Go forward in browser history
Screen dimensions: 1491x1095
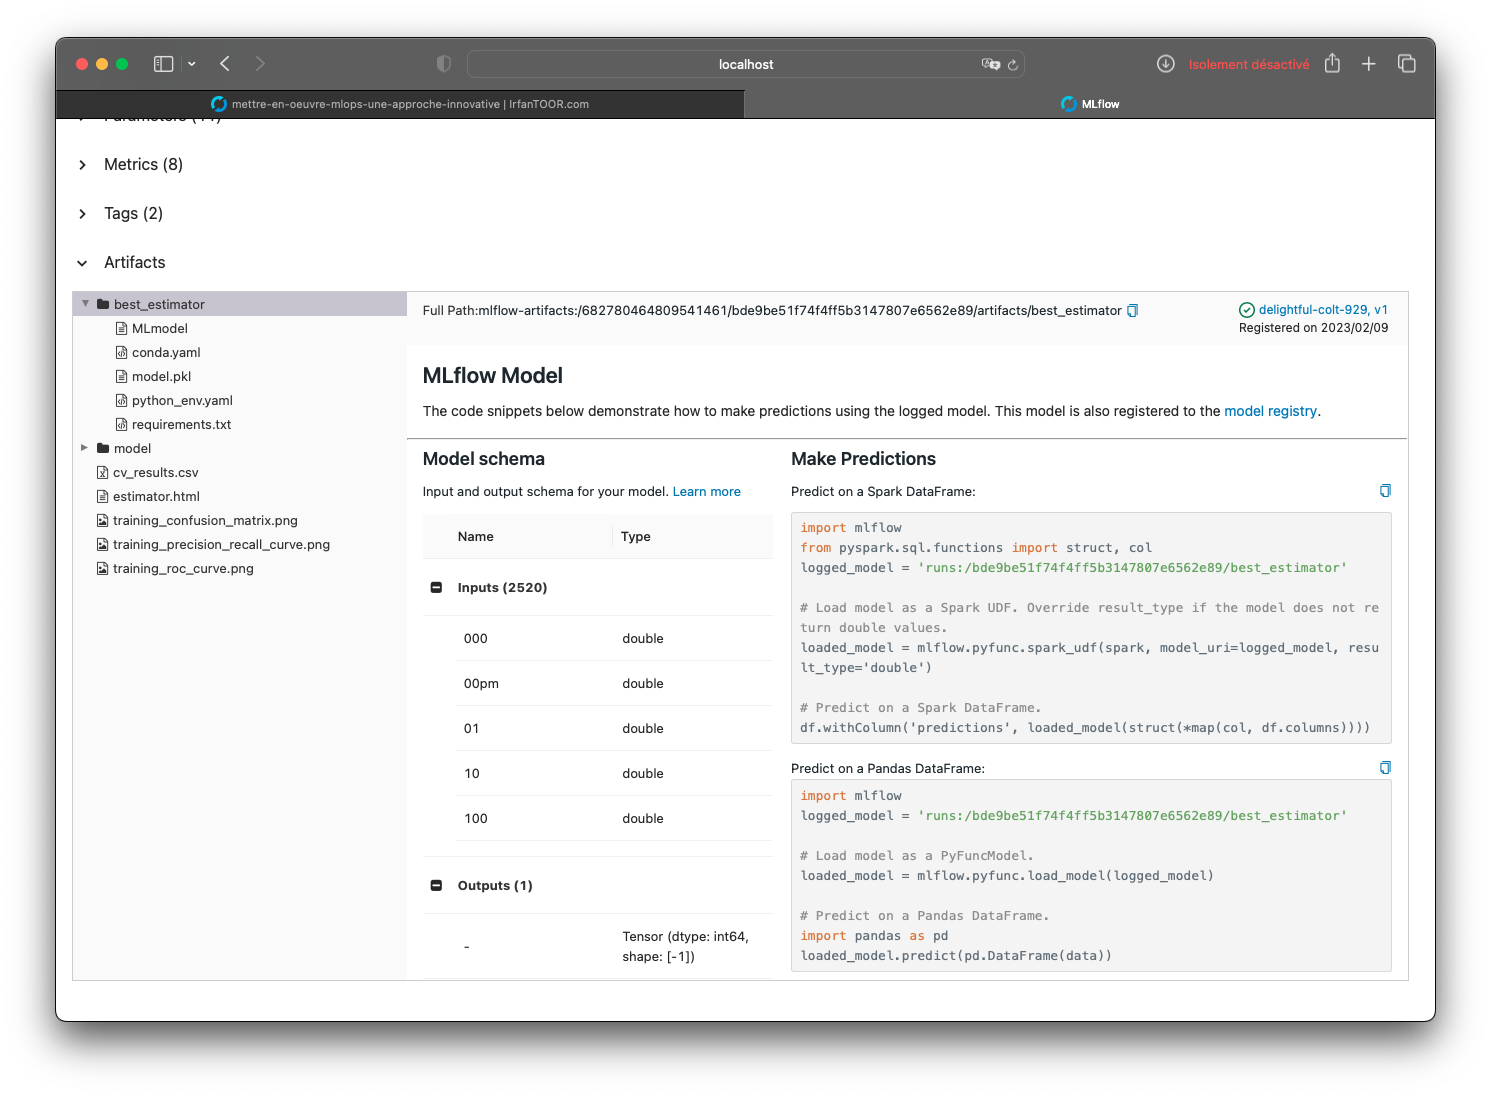coord(260,64)
